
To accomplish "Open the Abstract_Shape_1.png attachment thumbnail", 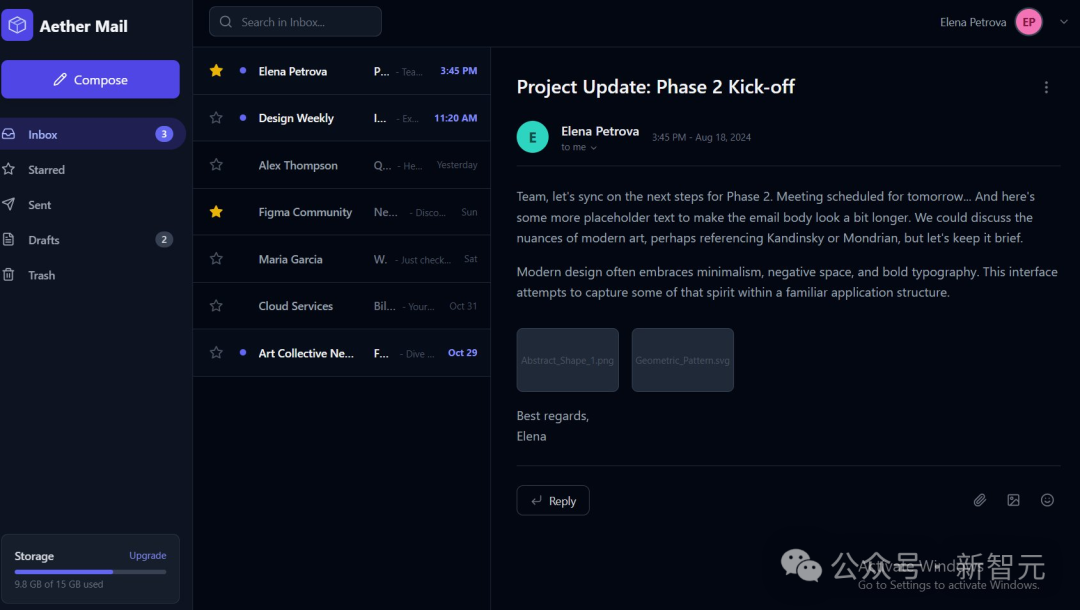I will (568, 360).
